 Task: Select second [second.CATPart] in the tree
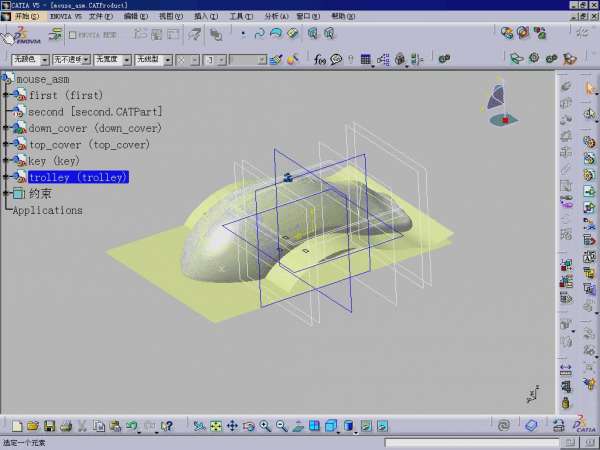click(x=95, y=112)
